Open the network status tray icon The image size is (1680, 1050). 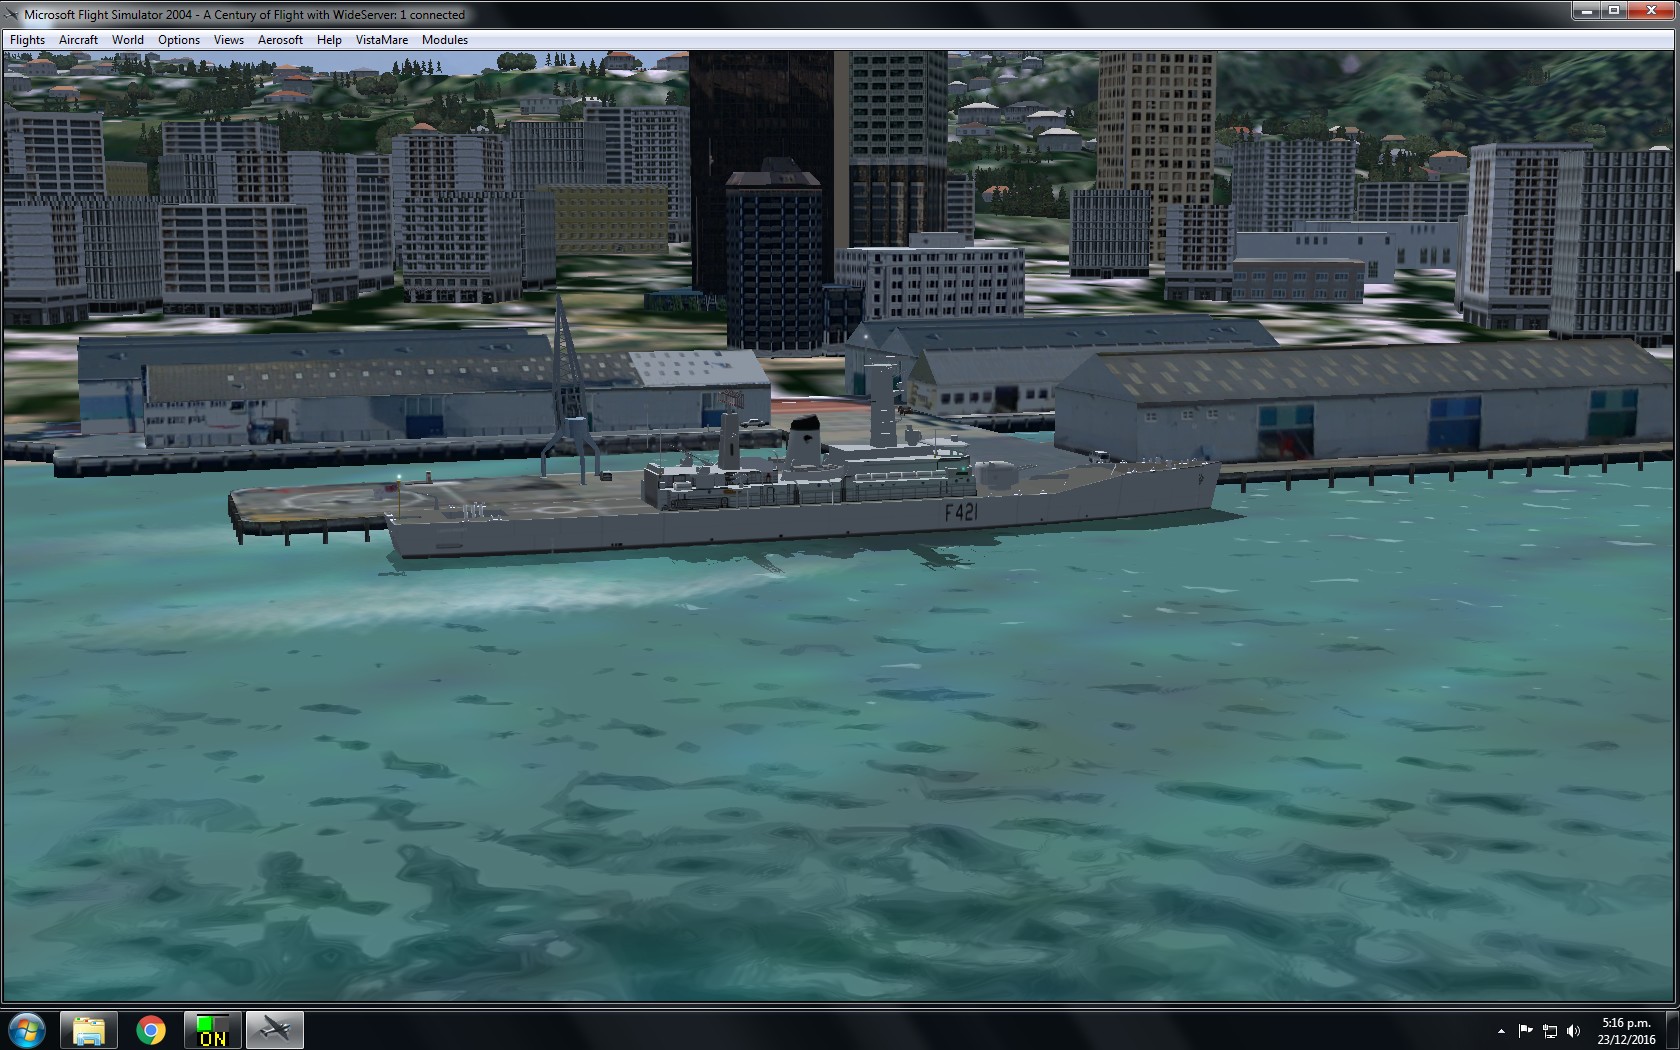click(x=1550, y=1031)
